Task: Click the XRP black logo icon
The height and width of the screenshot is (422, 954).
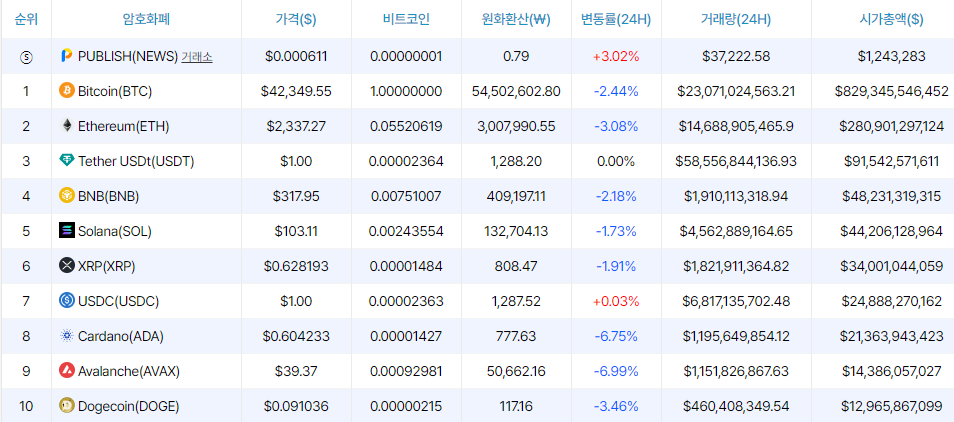Action: (x=67, y=266)
